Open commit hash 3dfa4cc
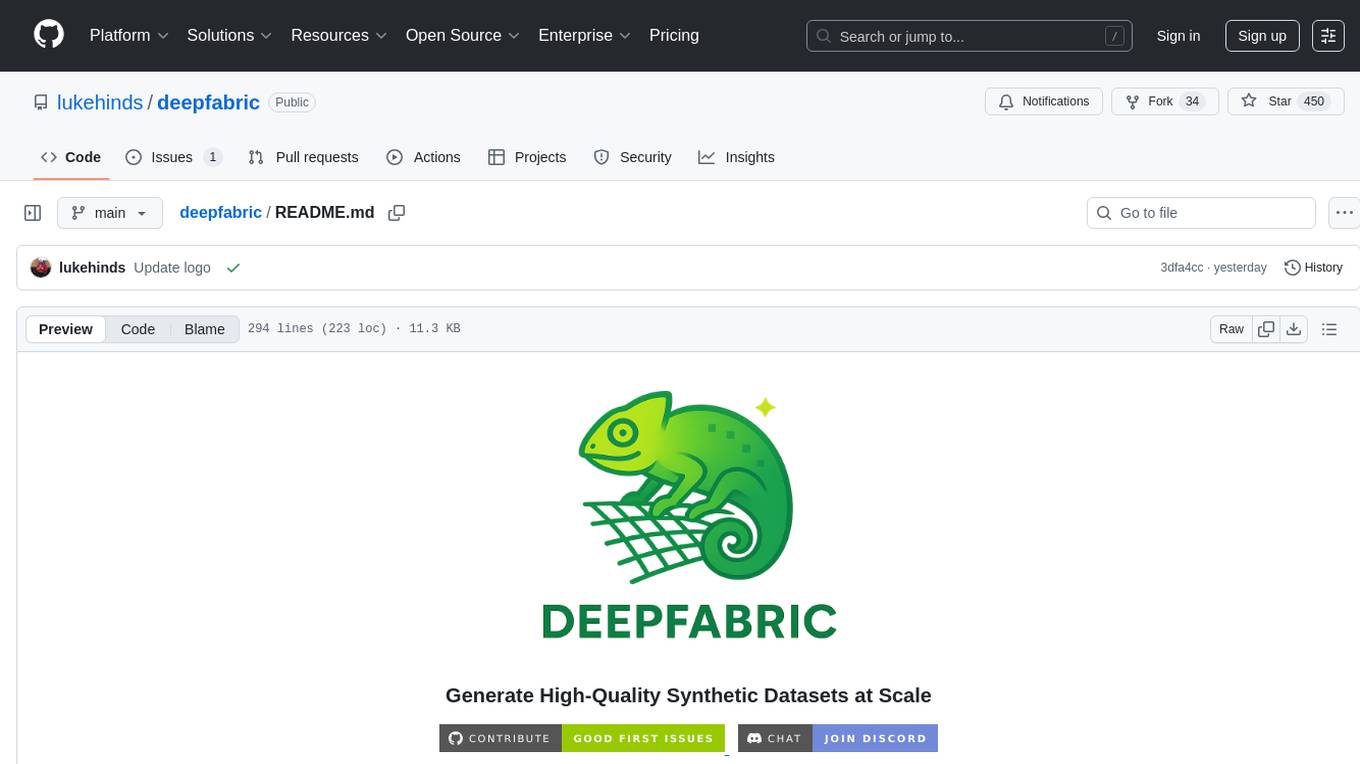 pyautogui.click(x=1181, y=268)
